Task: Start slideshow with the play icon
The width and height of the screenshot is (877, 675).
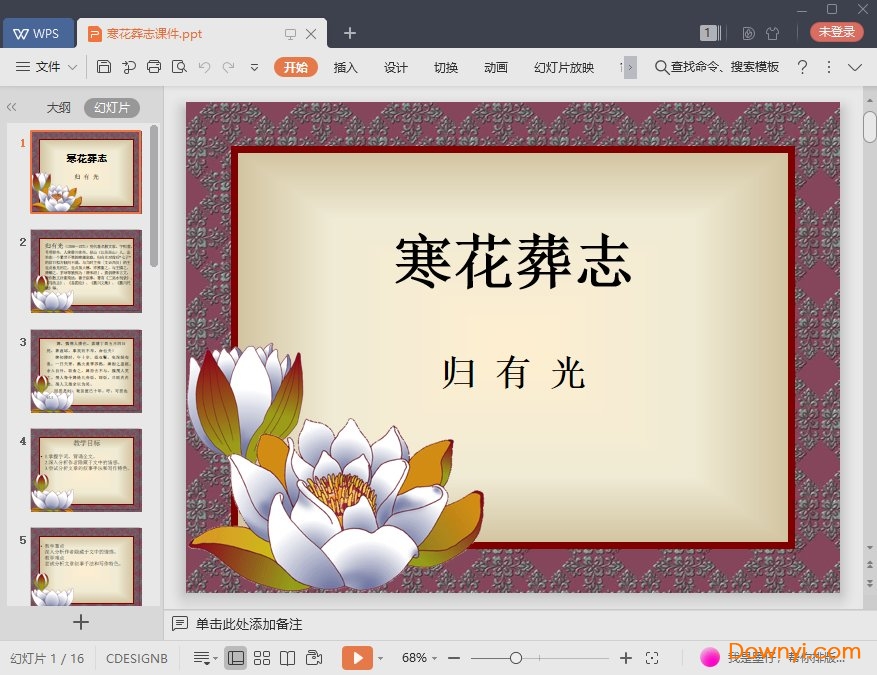Action: coord(356,658)
